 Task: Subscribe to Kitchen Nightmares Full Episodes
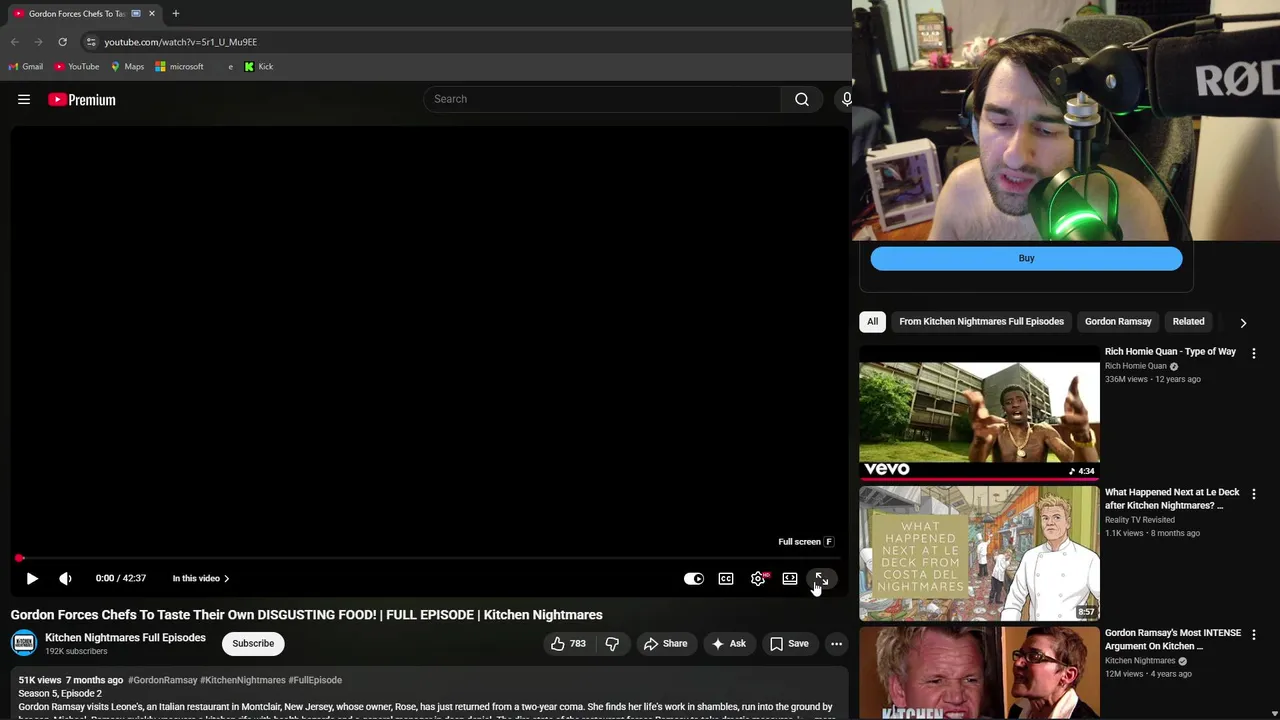point(253,644)
